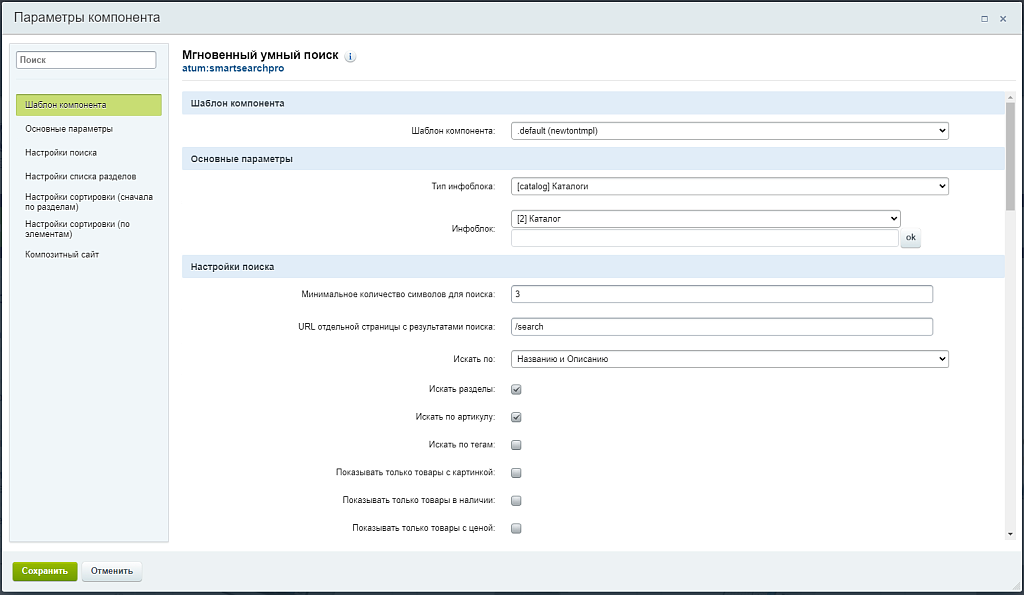Click the 'Отменить' button
1024x595 pixels.
click(112, 571)
